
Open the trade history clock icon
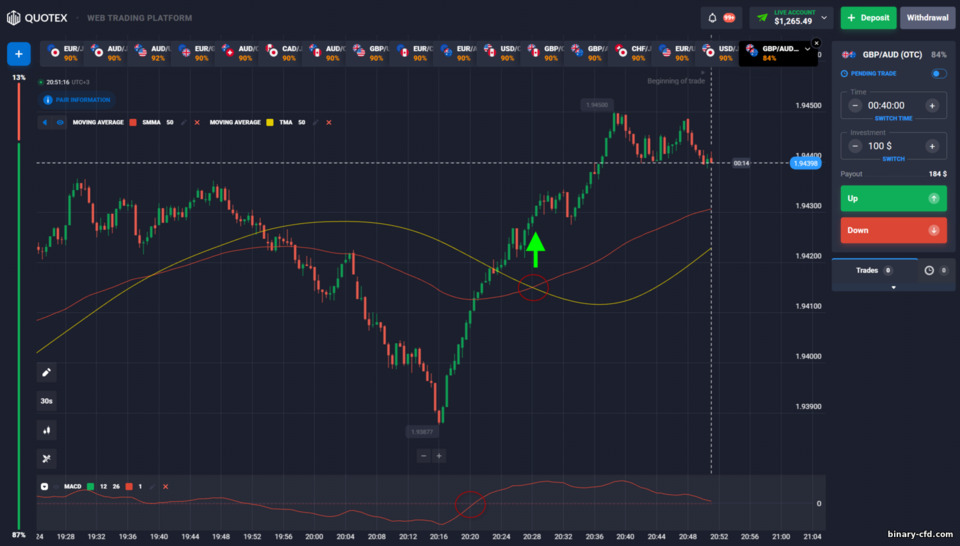pyautogui.click(x=929, y=270)
